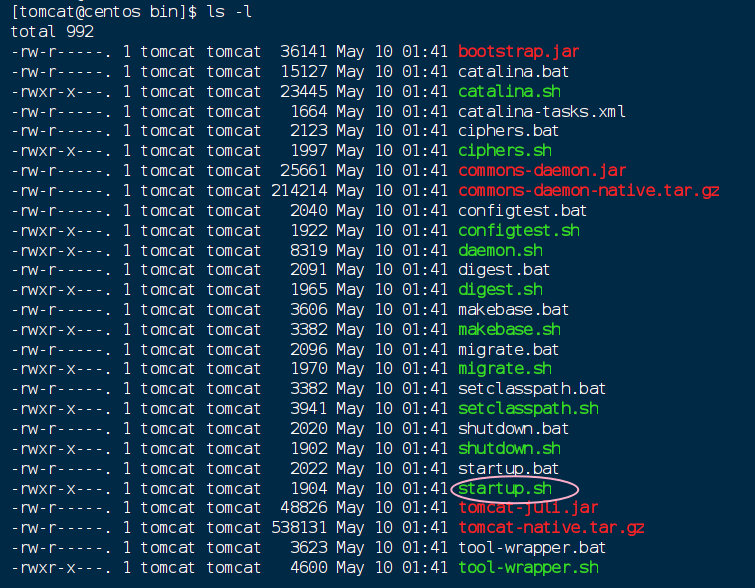This screenshot has width=755, height=588.
Task: Click the startup.sh file name
Action: (504, 489)
